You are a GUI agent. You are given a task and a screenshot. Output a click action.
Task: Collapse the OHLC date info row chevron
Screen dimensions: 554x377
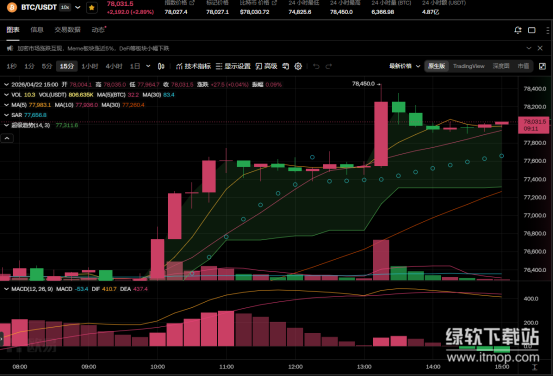[6, 84]
